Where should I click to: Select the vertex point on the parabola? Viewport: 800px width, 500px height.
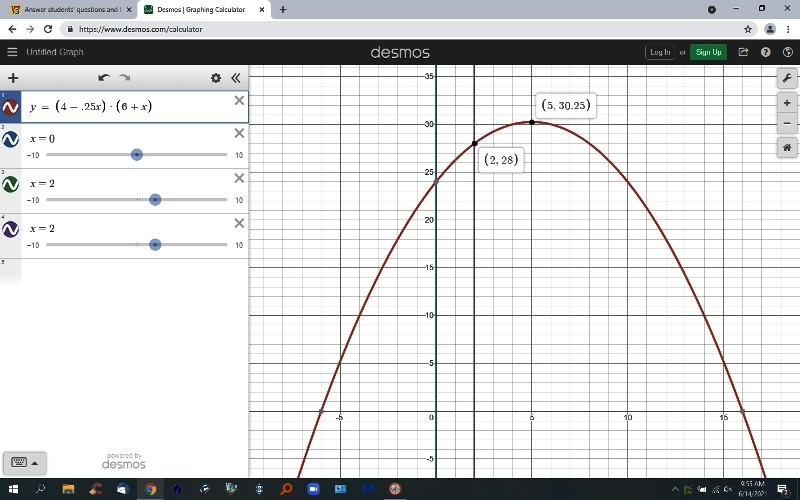tap(532, 122)
